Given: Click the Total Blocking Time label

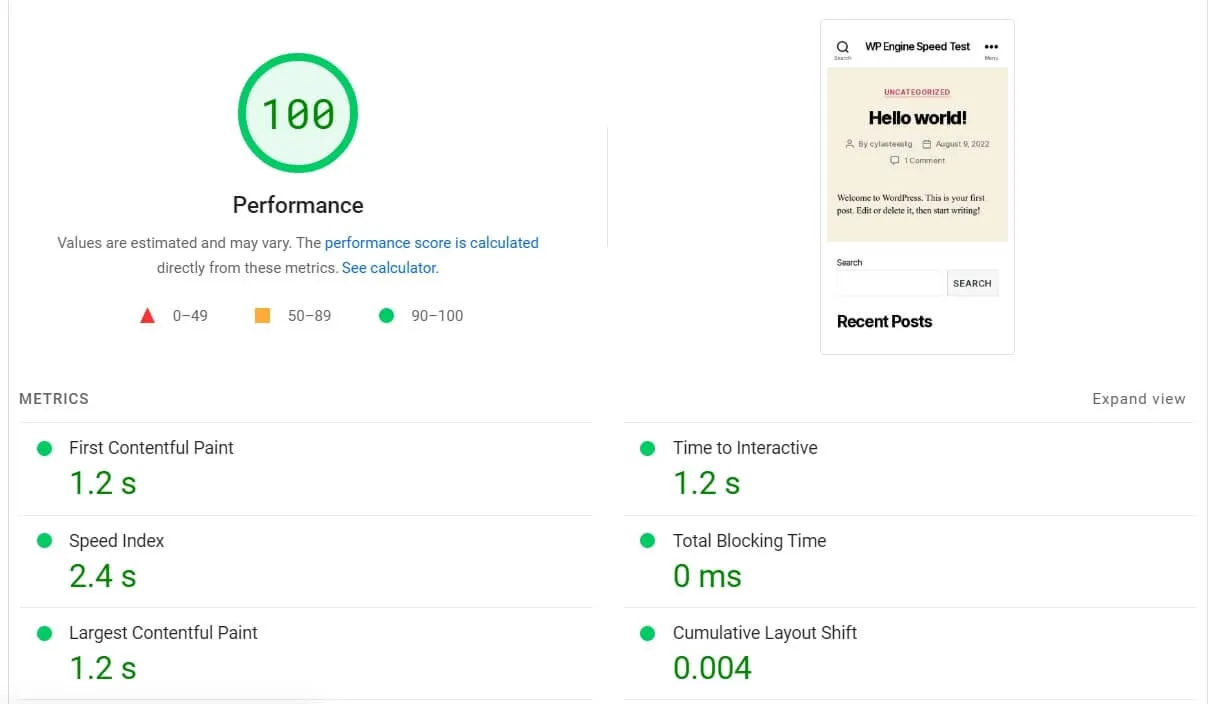Looking at the screenshot, I should point(749,541).
